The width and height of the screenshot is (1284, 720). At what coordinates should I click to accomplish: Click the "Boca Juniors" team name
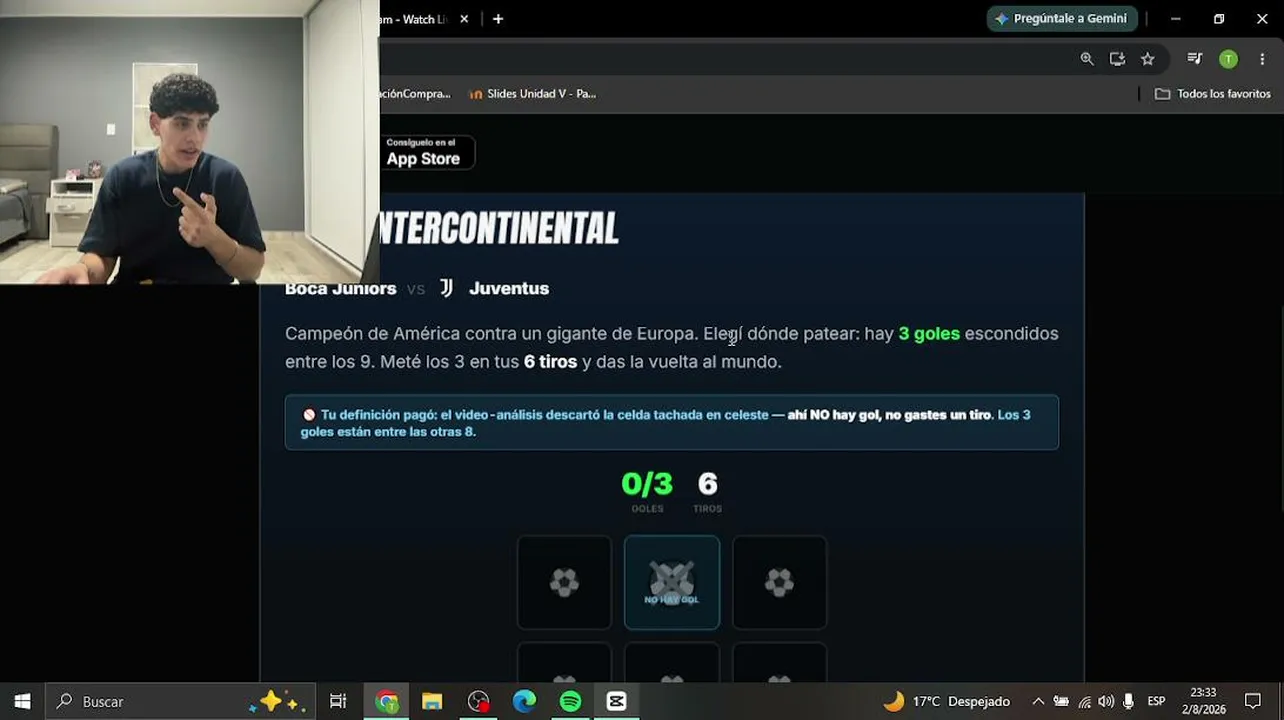[340, 288]
